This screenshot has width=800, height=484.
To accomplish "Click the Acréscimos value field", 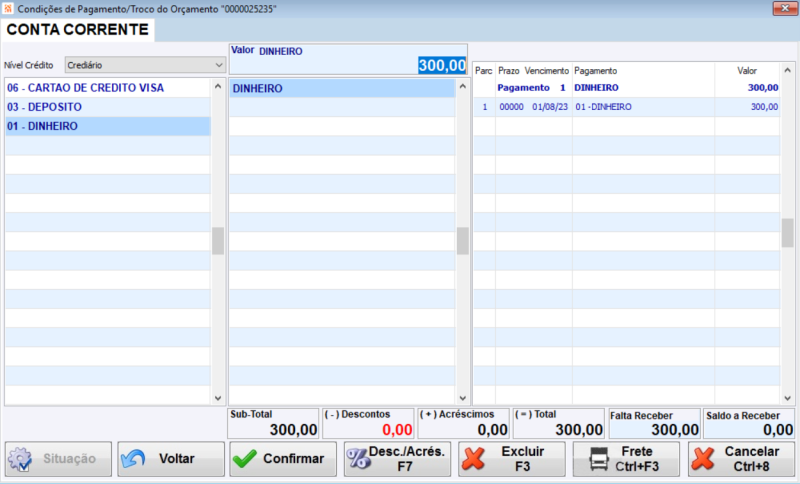I will [x=463, y=424].
